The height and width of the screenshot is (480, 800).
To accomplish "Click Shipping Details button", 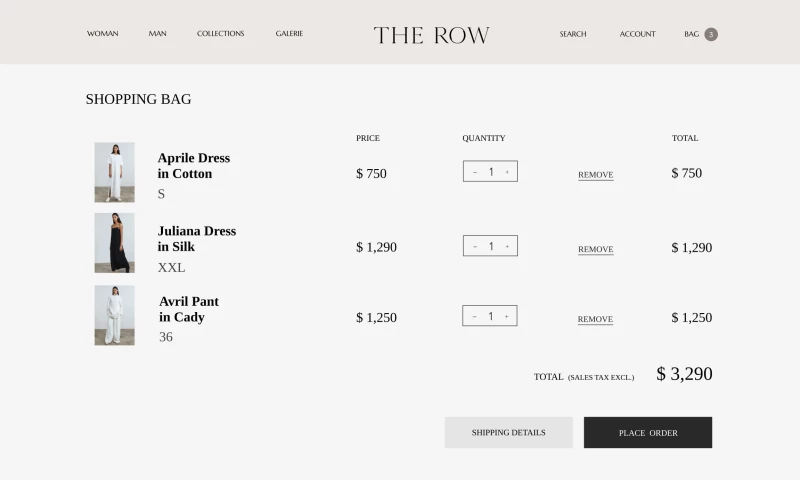I will (508, 433).
